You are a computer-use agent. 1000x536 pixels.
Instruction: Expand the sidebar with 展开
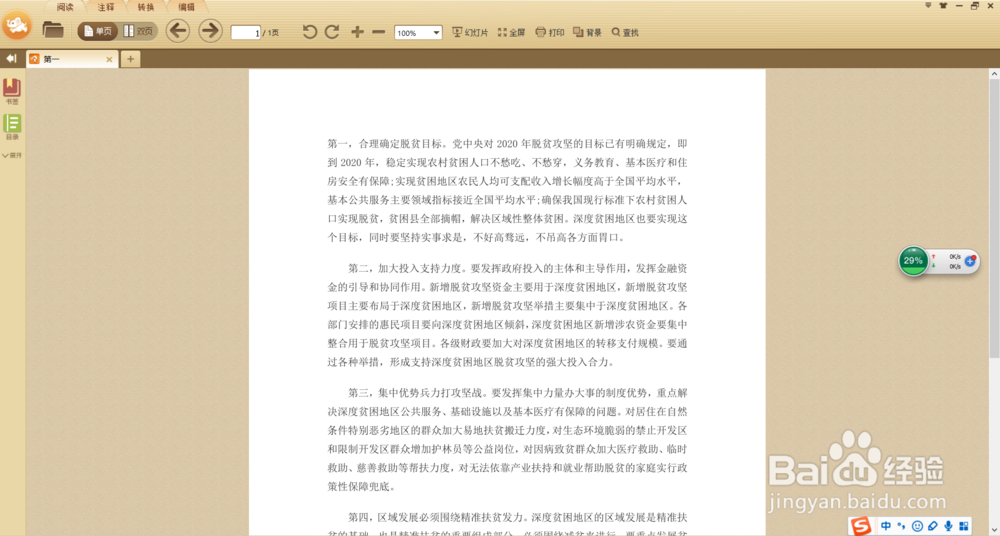(12, 155)
